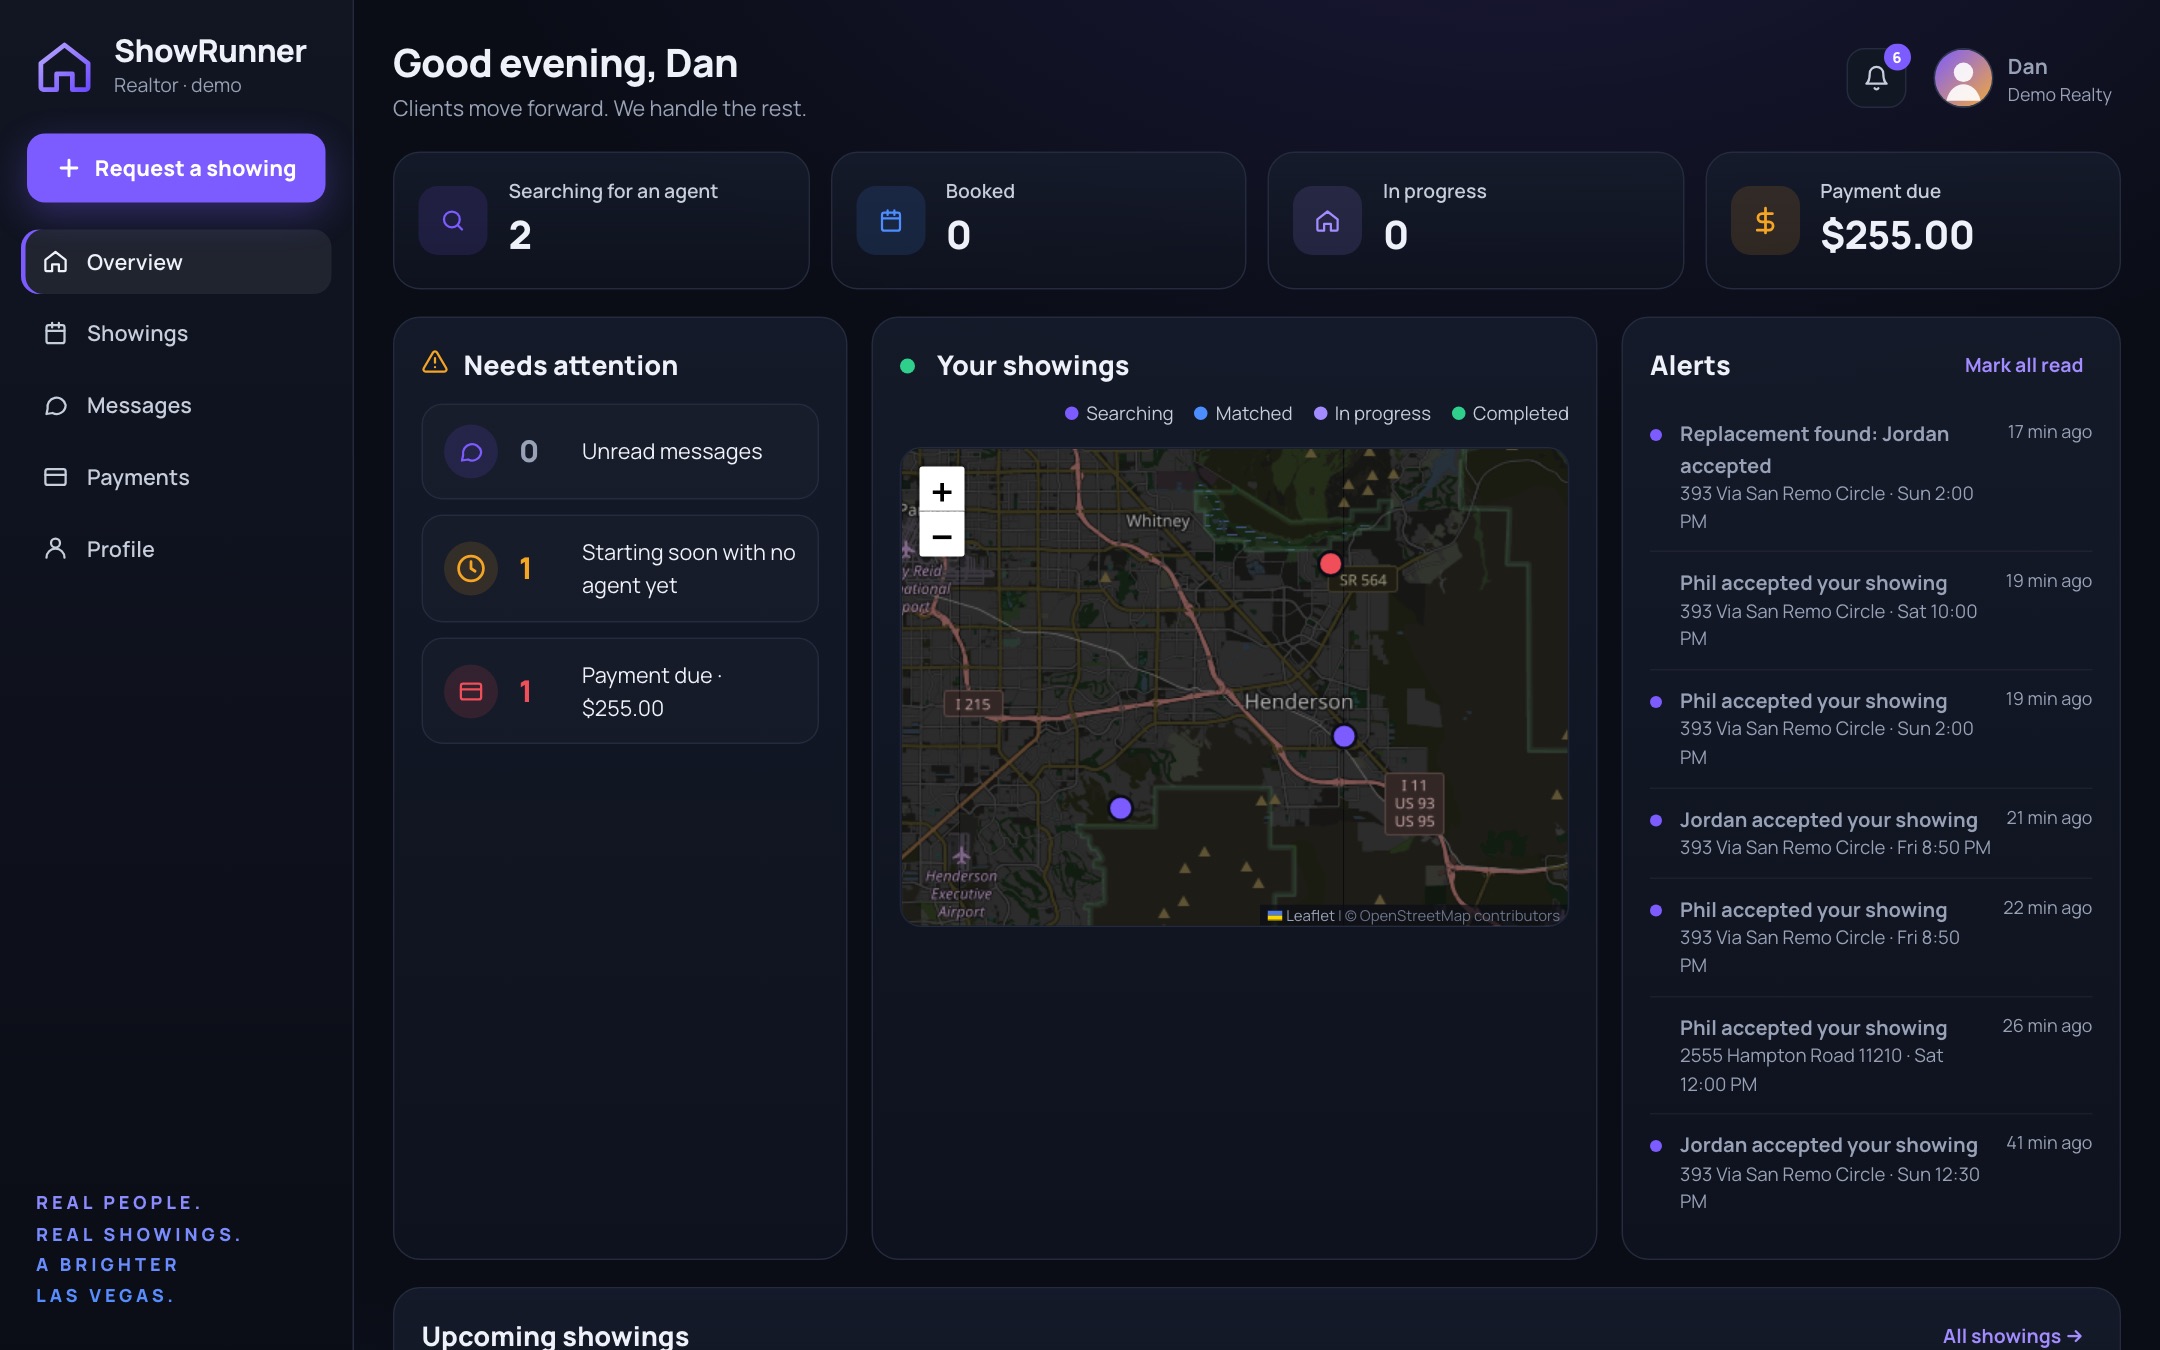Click the Searching for an agent magnifier icon
Image resolution: width=2160 pixels, height=1350 pixels.
click(453, 220)
